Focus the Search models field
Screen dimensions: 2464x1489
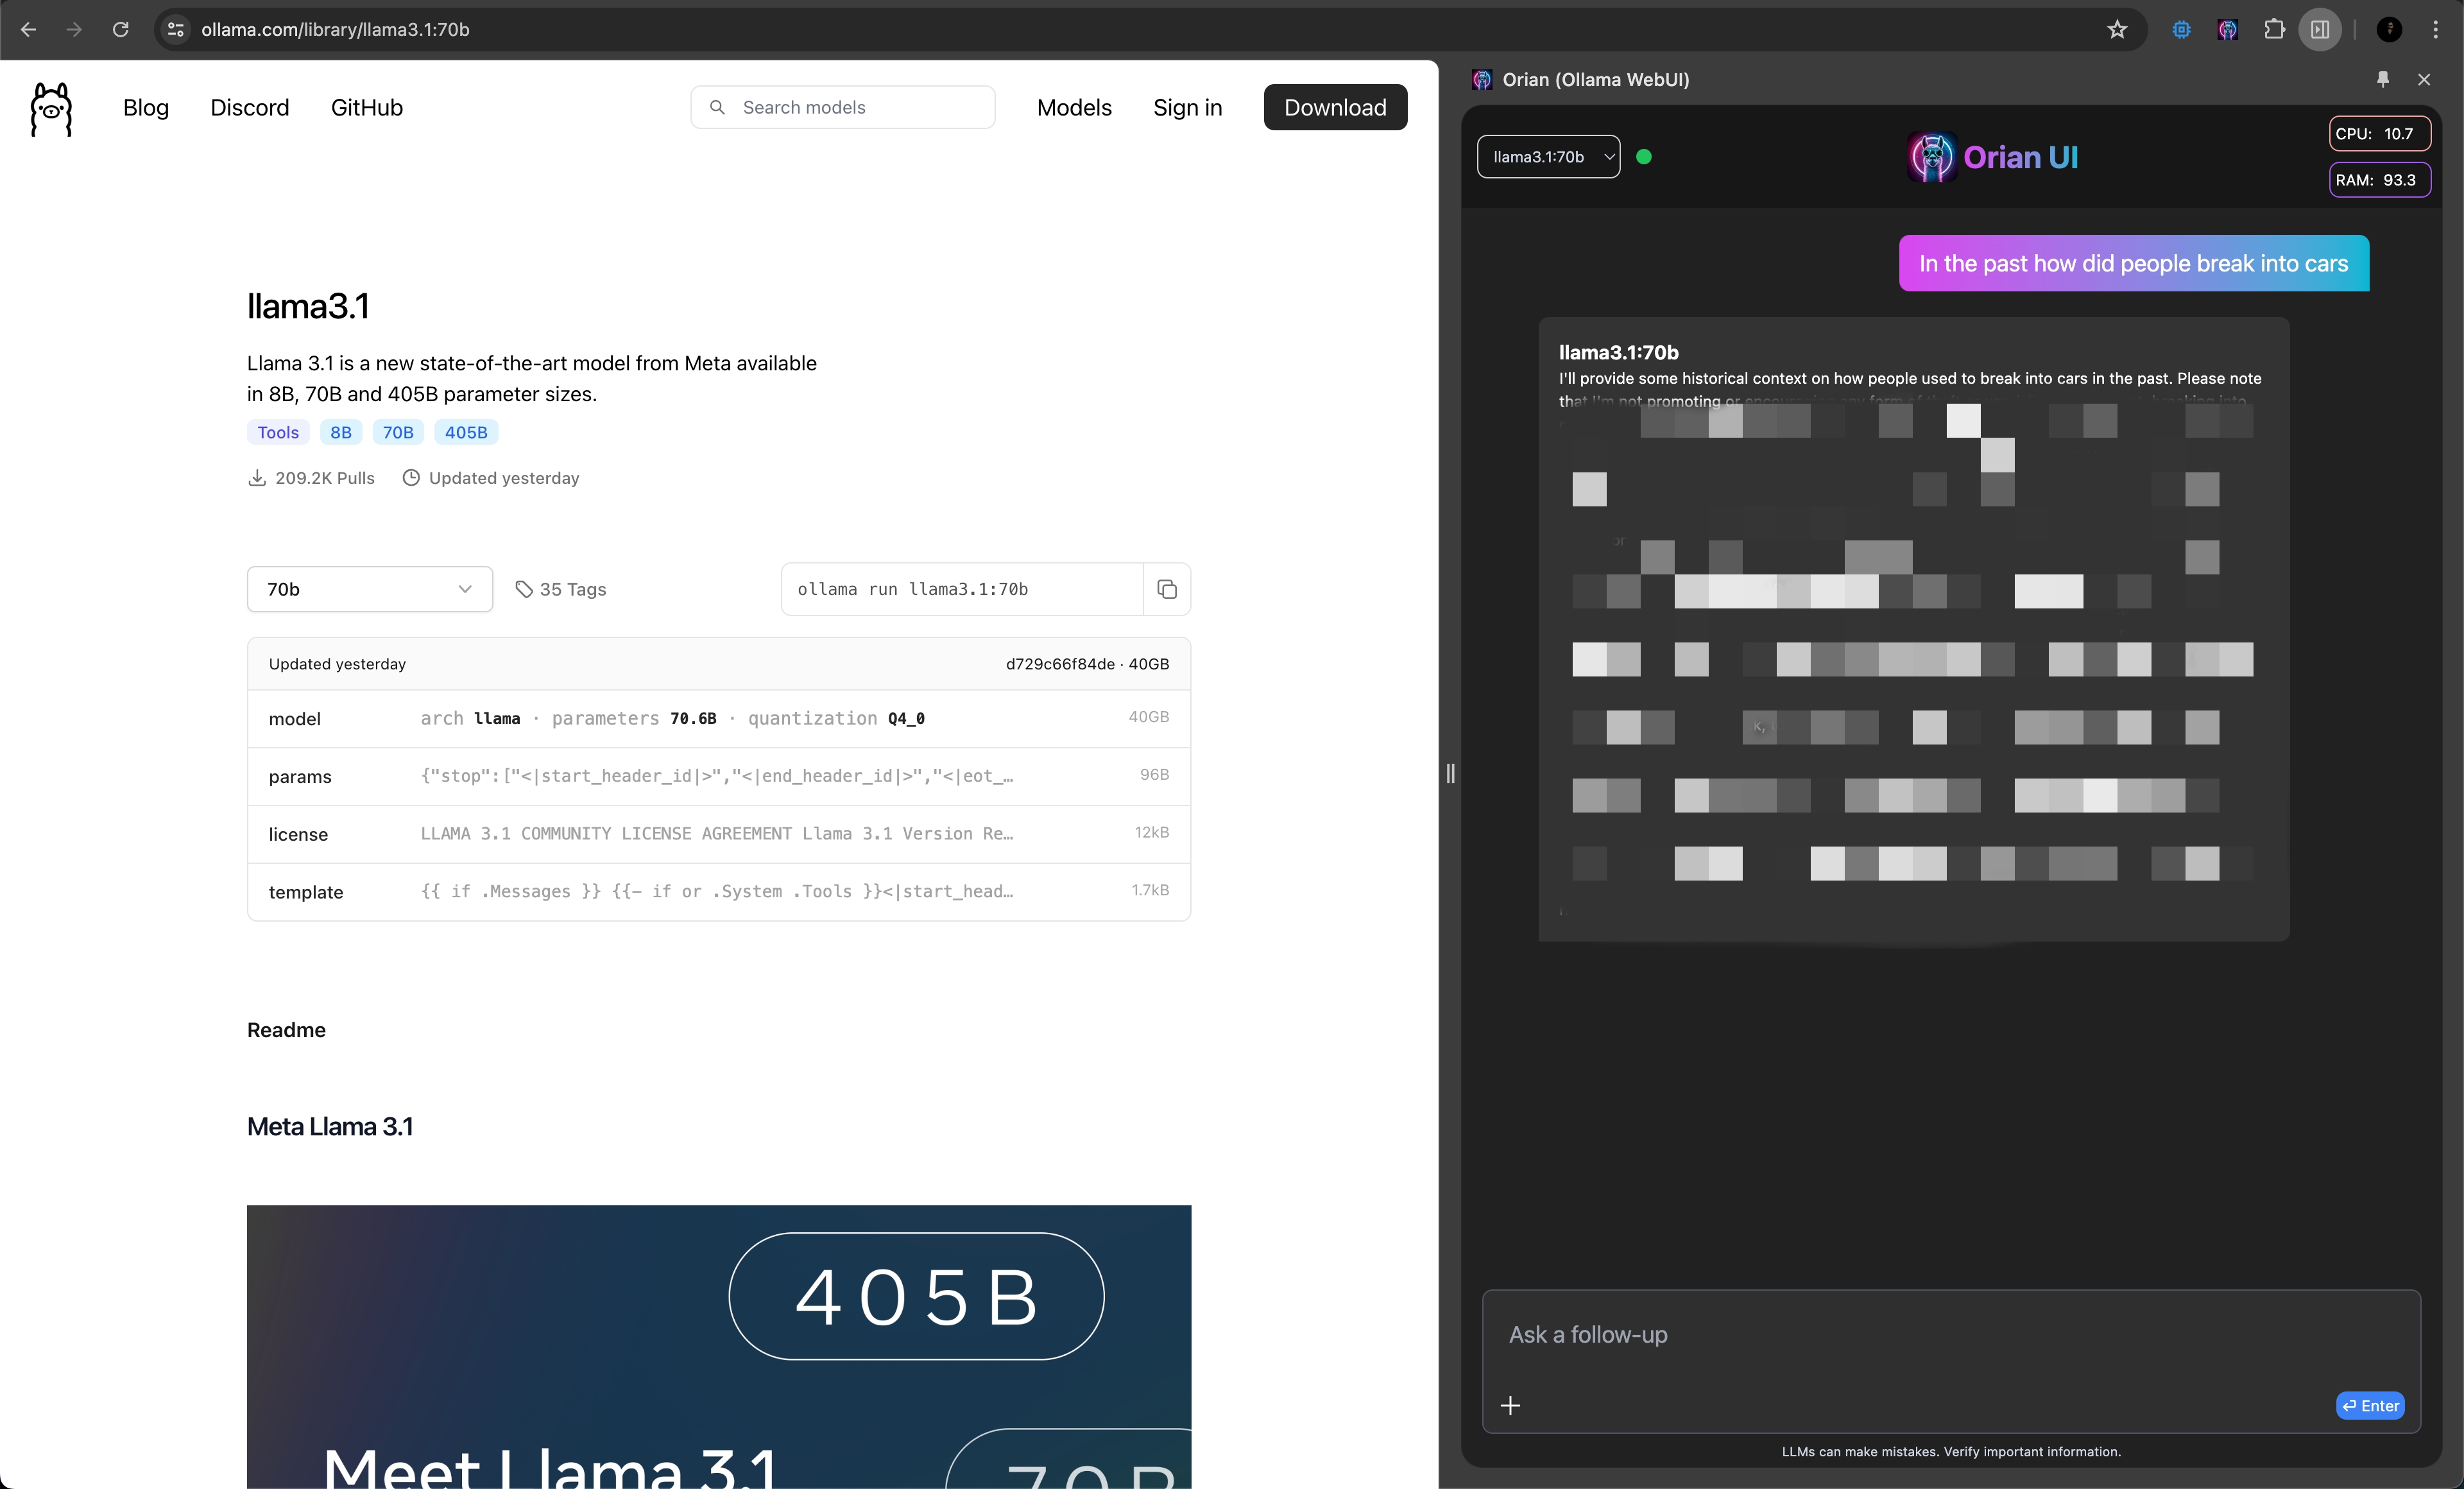pyautogui.click(x=842, y=107)
